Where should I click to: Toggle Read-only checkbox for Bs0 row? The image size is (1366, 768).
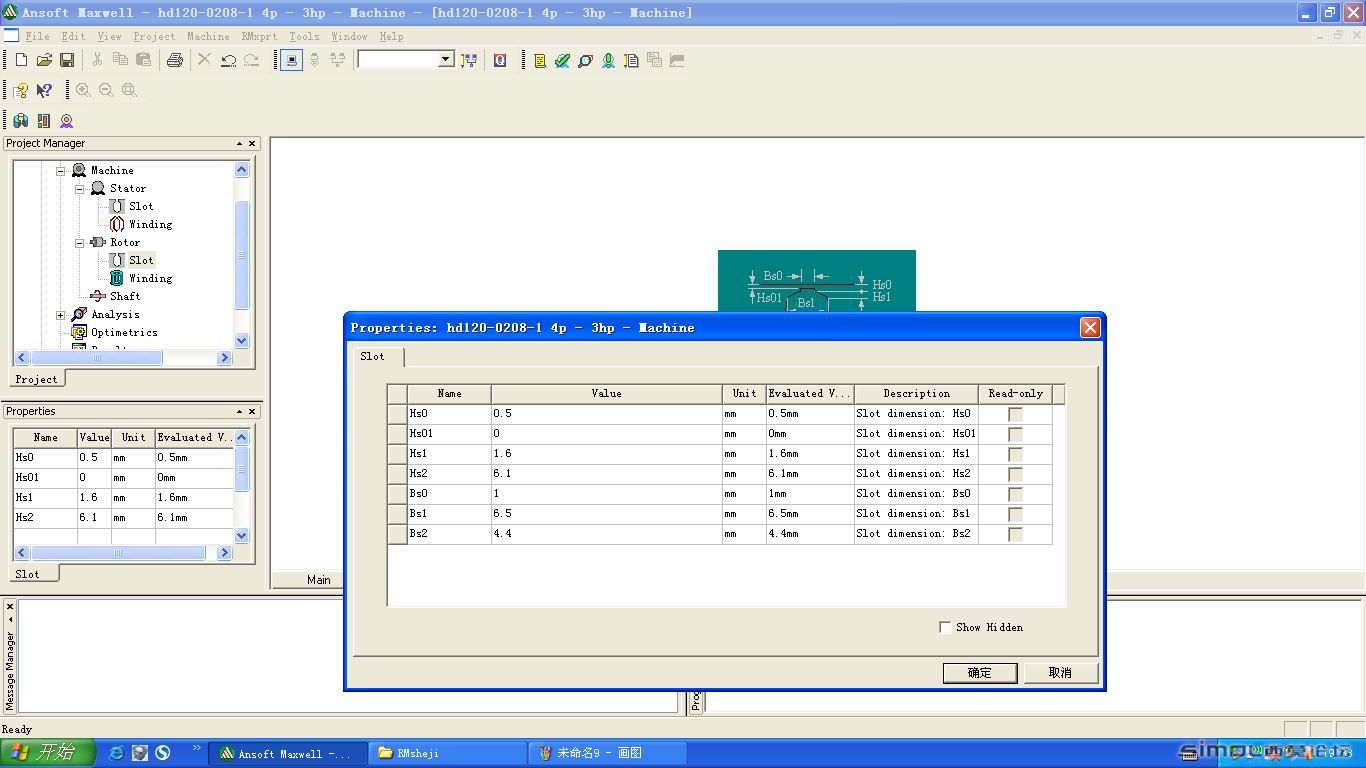point(1015,494)
